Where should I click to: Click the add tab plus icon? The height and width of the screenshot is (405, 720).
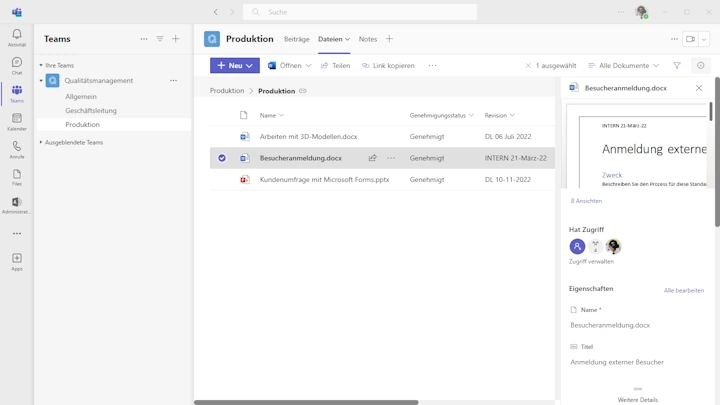[x=390, y=39]
